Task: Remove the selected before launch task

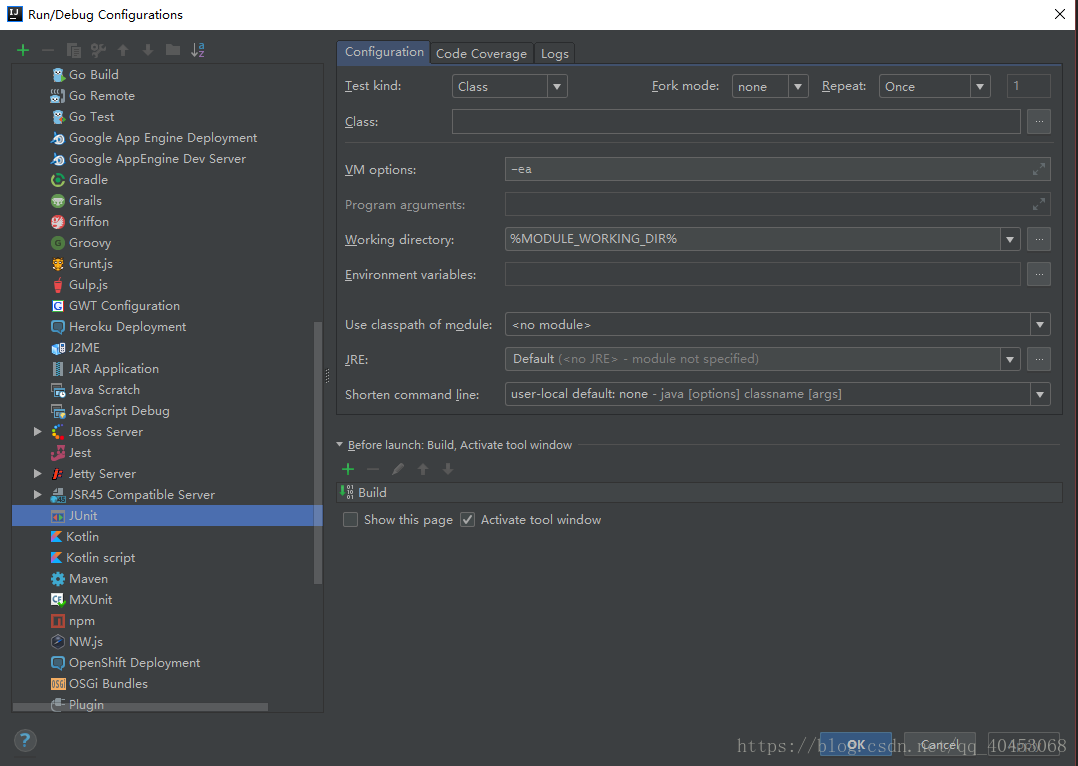Action: point(373,469)
